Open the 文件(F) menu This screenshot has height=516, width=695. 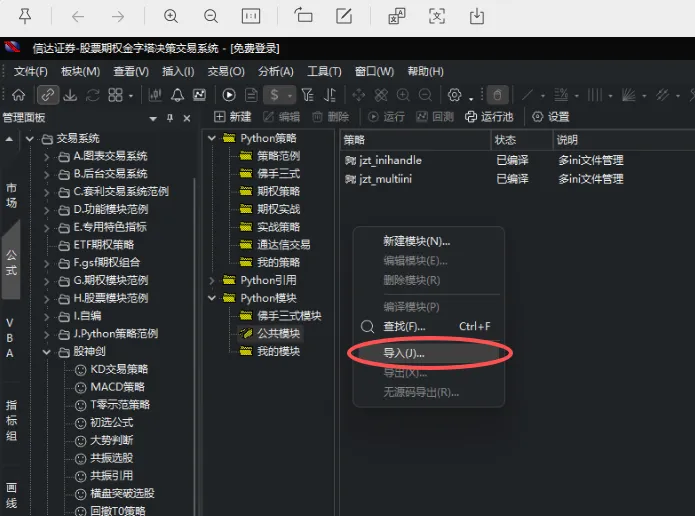[x=31, y=71]
